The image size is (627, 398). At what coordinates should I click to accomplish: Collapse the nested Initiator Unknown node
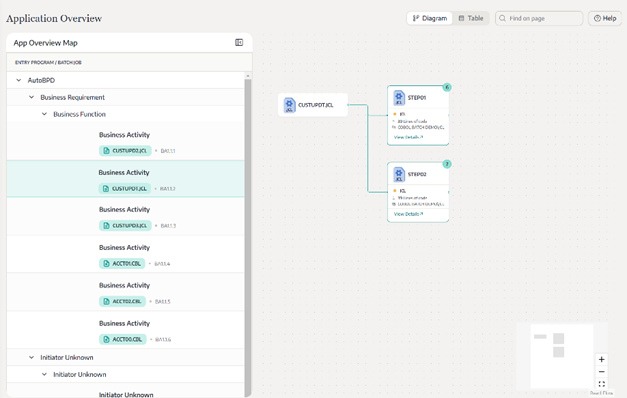pyautogui.click(x=44, y=374)
